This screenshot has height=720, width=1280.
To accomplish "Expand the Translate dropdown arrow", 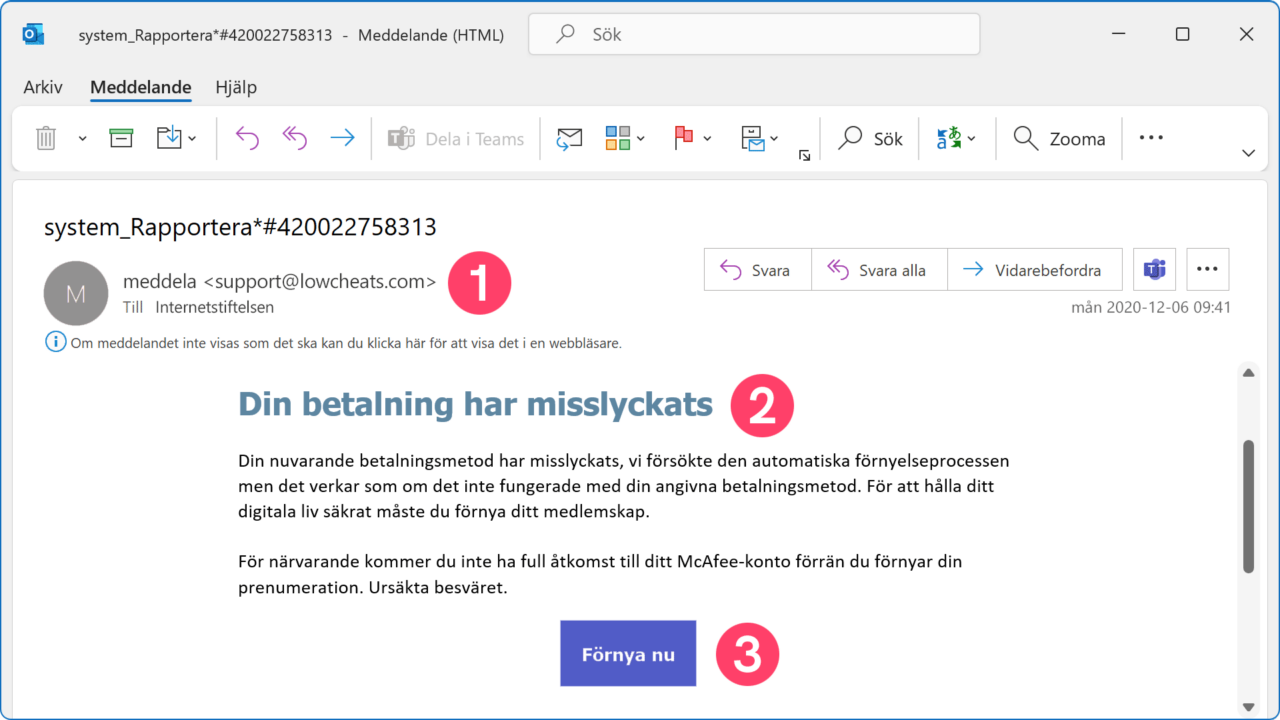I will [971, 139].
